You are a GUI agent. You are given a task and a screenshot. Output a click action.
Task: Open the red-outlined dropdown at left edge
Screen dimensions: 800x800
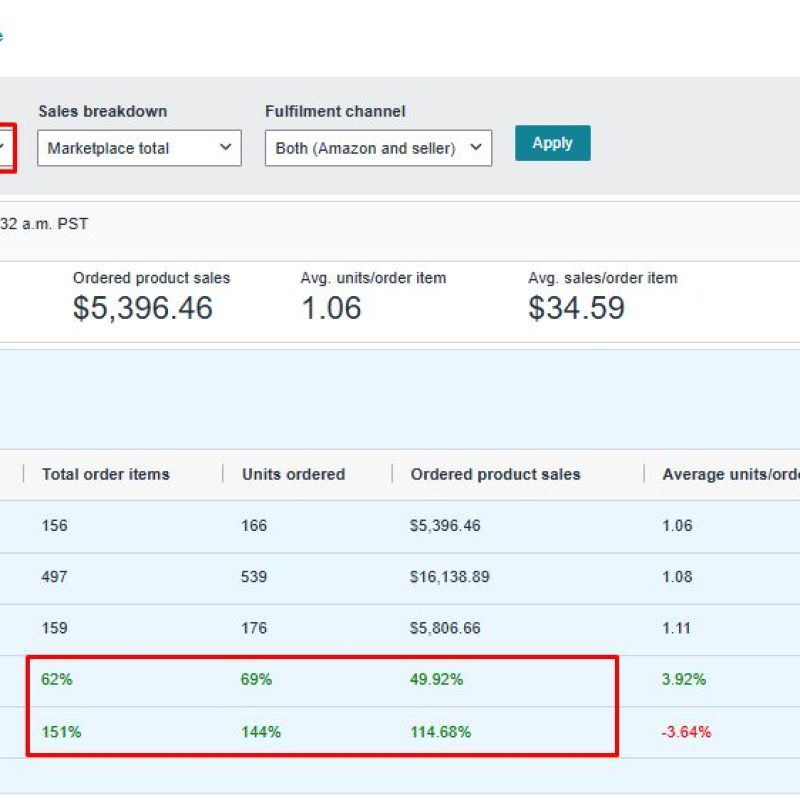(6, 148)
